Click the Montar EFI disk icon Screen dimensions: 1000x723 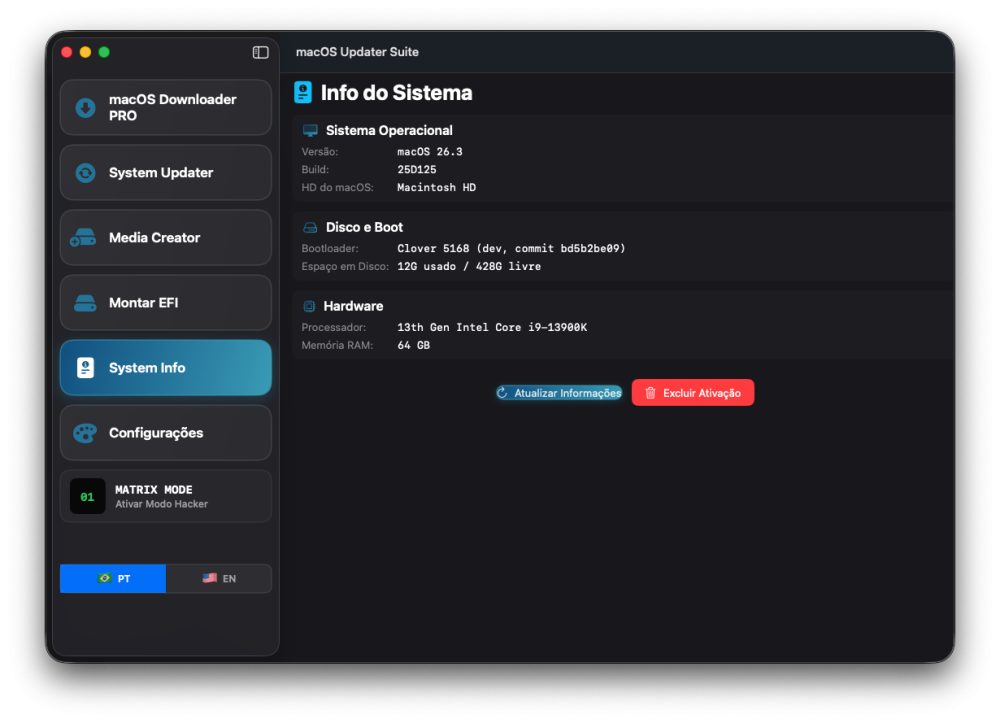85,303
